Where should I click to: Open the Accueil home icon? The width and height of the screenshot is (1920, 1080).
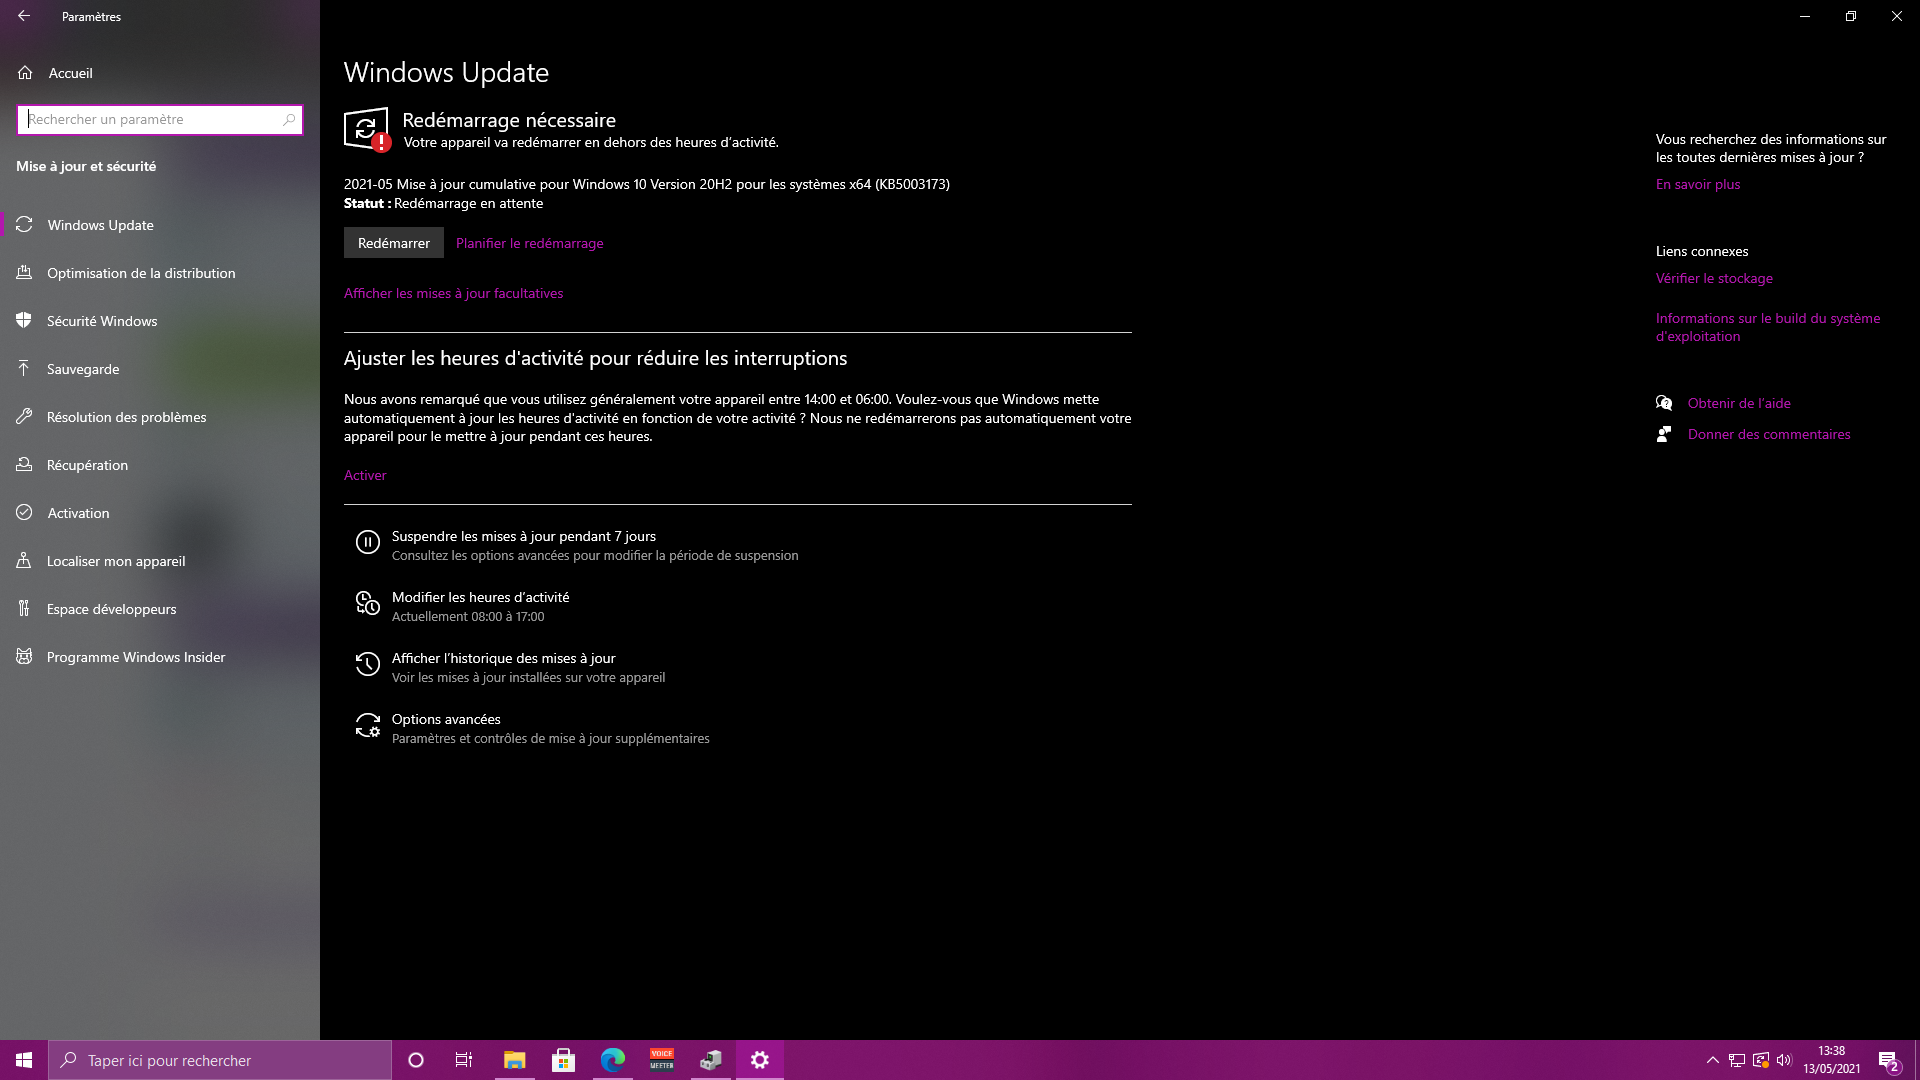[x=25, y=73]
